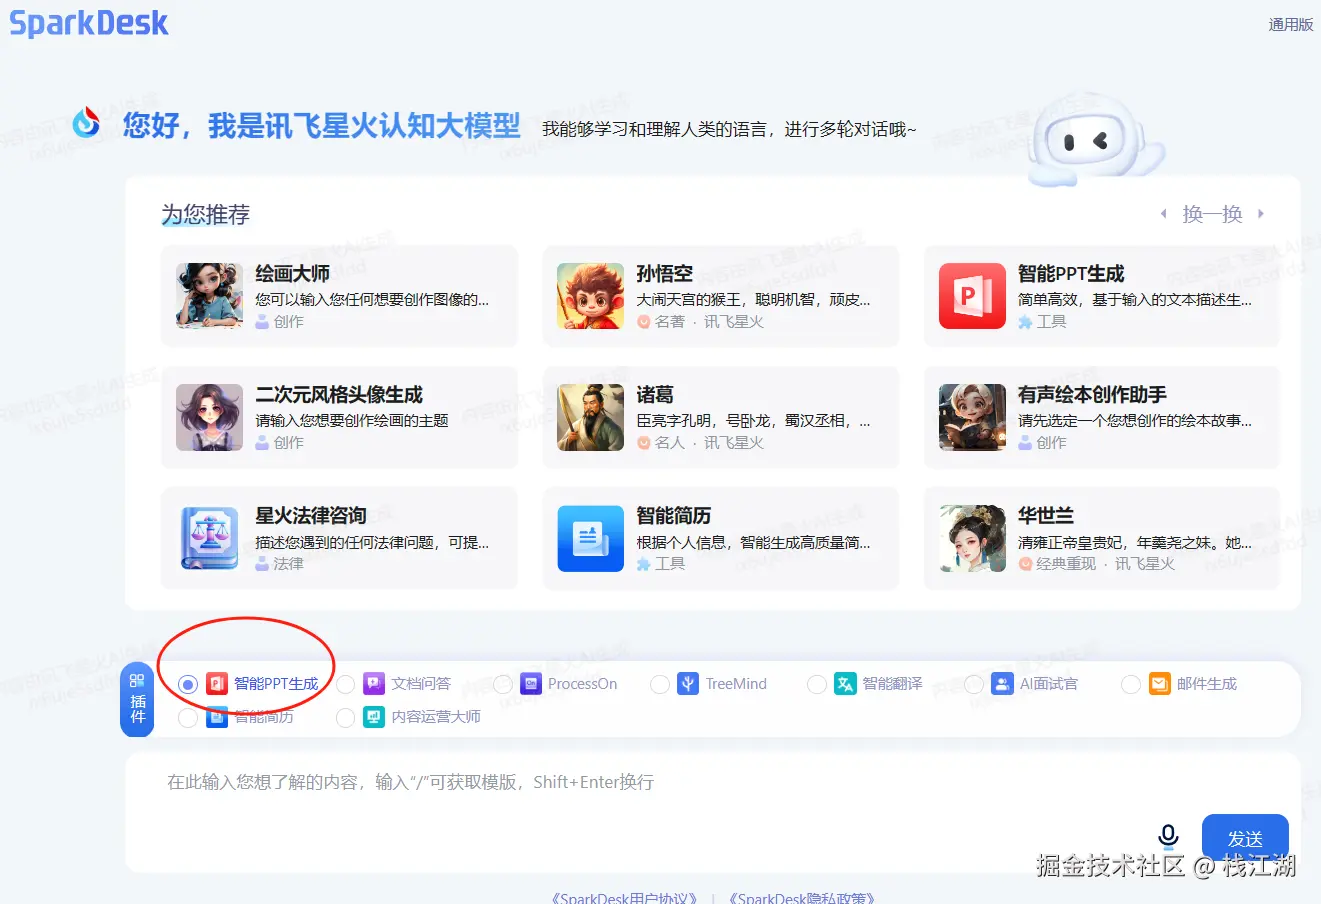Click the iFlytek Spark flame logo
This screenshot has height=904, width=1321.
click(x=87, y=122)
